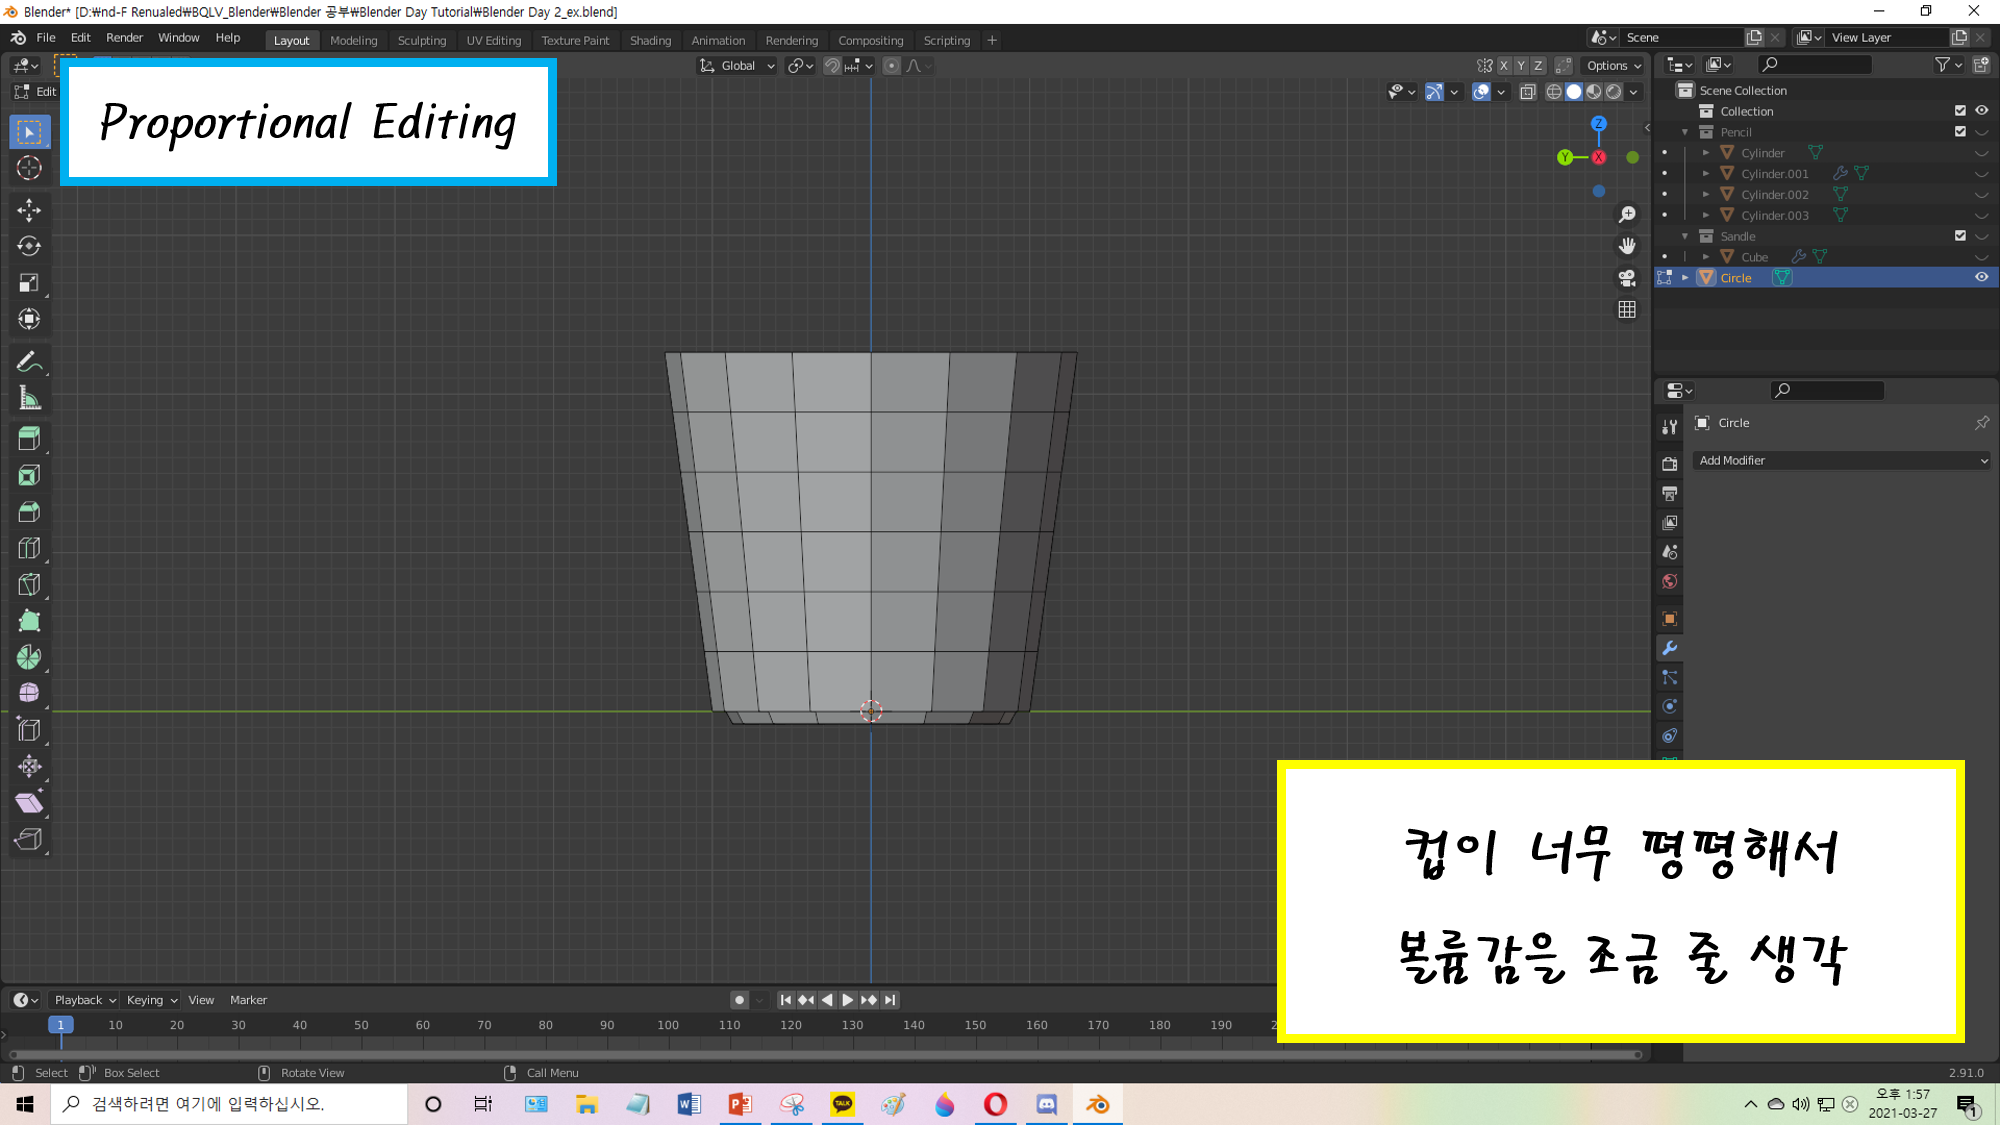2000x1125 pixels.
Task: Click the viewport zoom magnifier icon
Action: click(x=1627, y=215)
